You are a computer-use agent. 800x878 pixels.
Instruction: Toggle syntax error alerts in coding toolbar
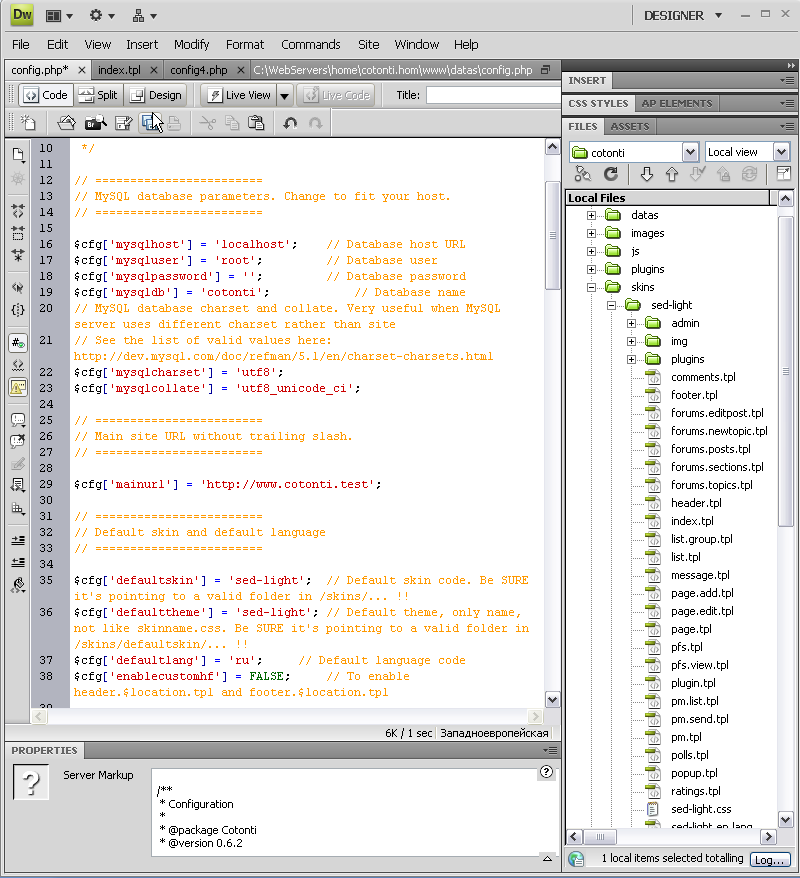18,387
